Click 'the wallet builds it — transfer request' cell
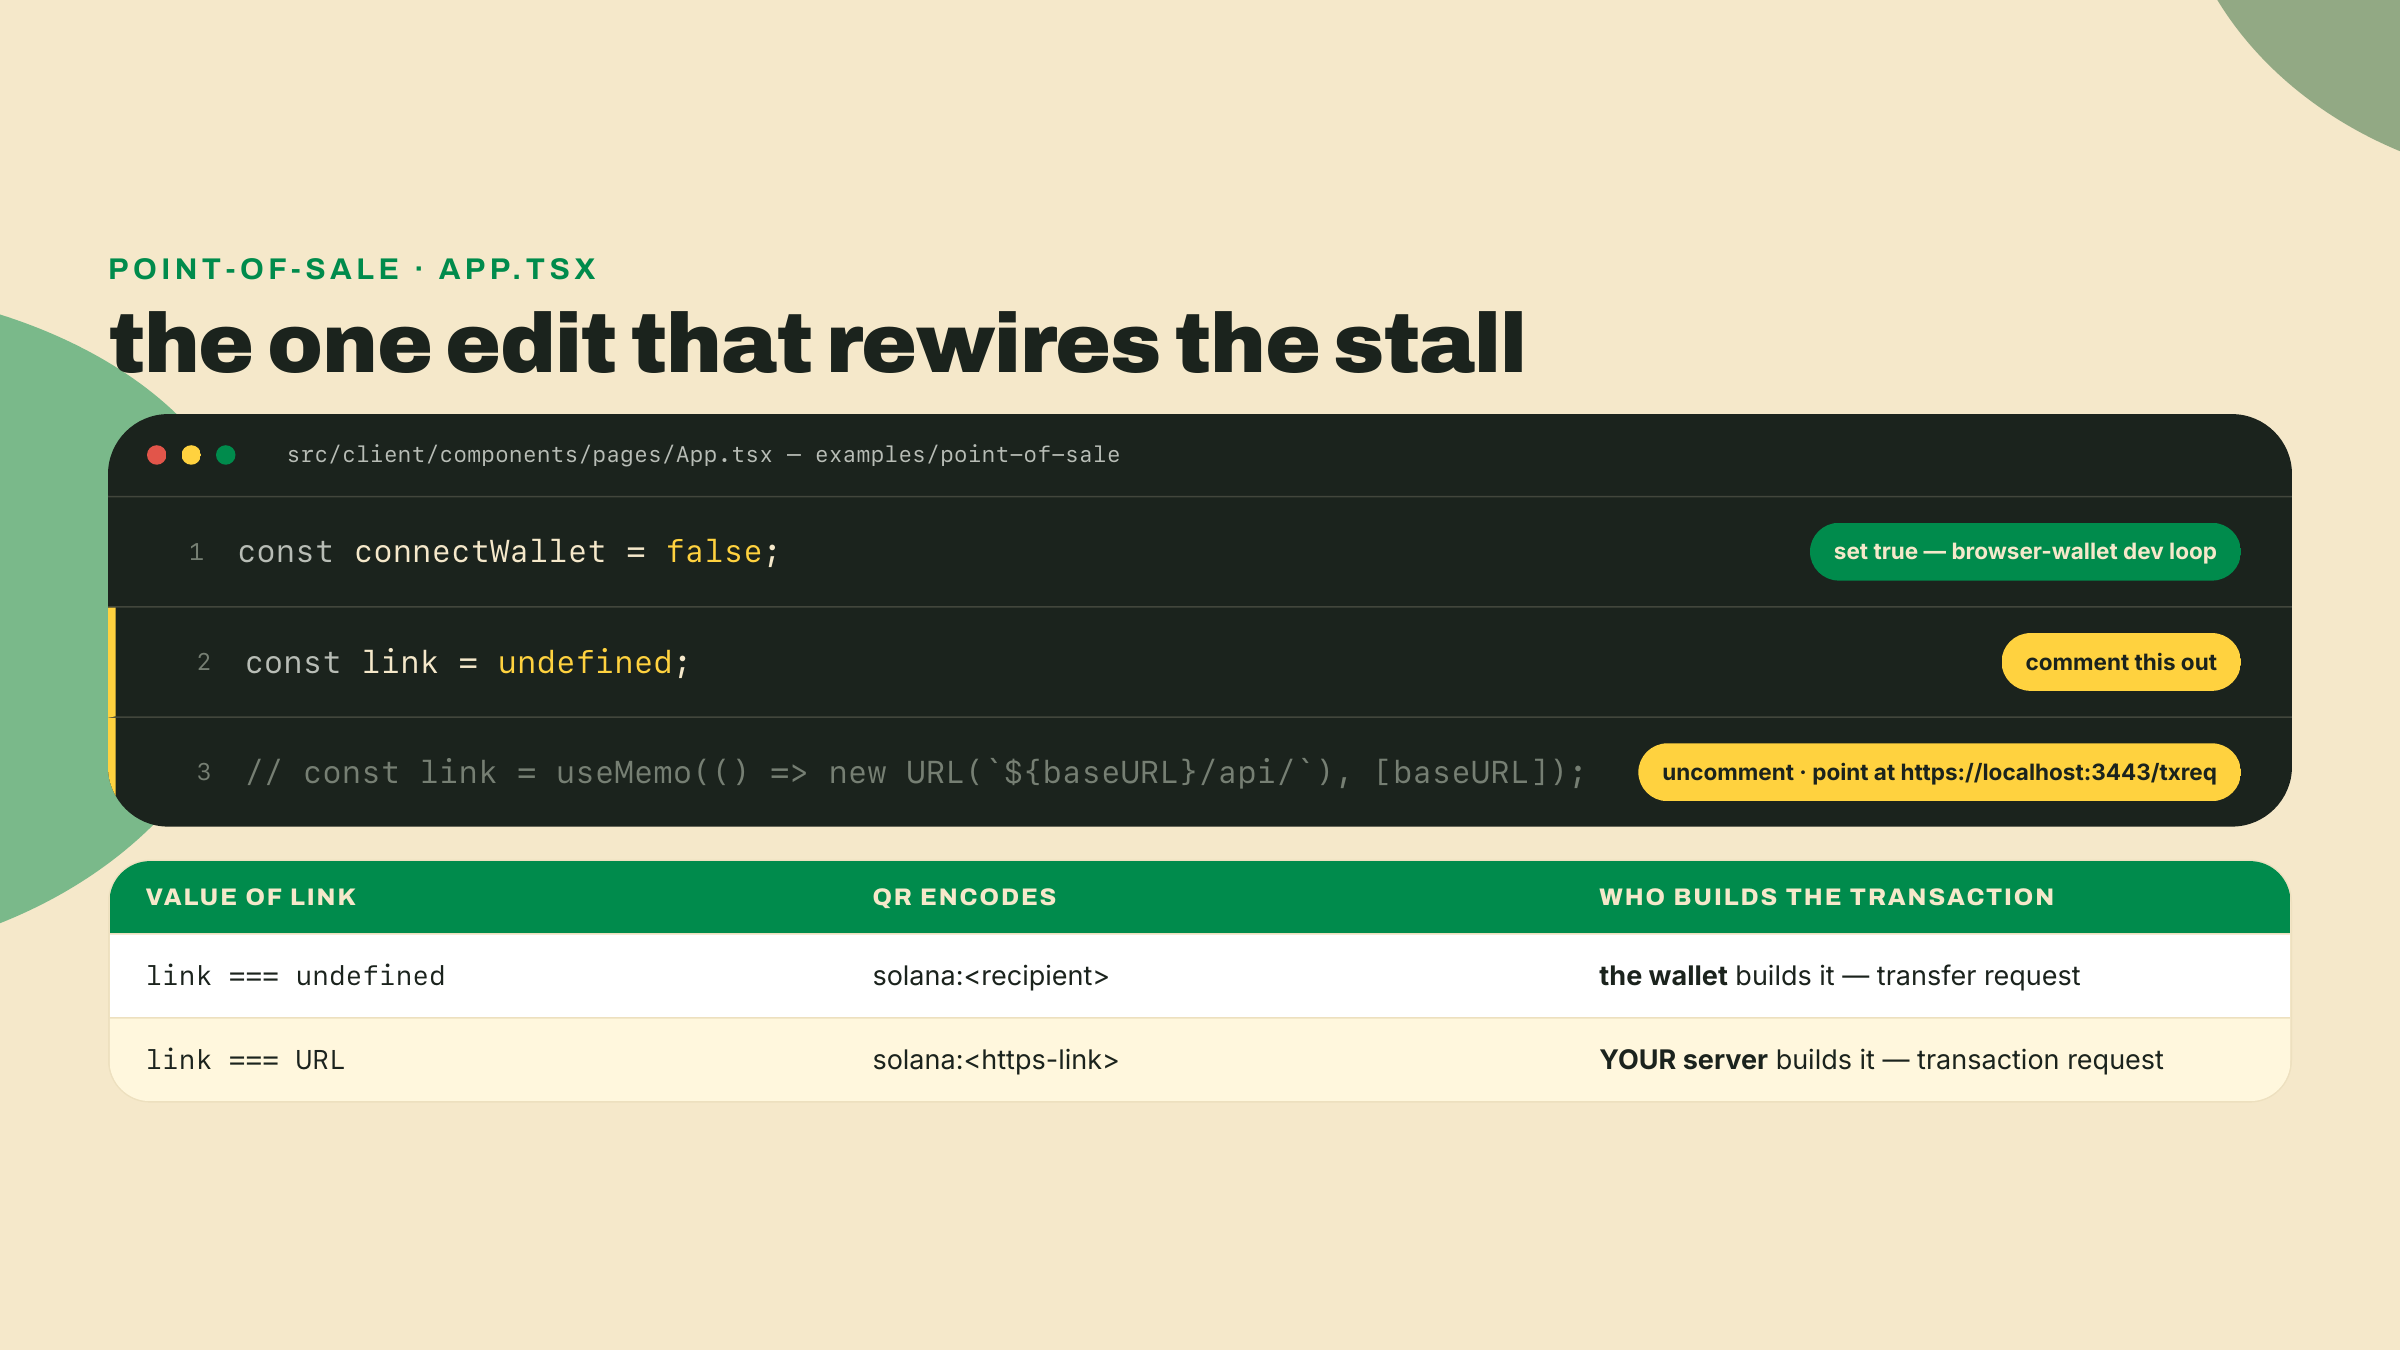 point(1839,976)
